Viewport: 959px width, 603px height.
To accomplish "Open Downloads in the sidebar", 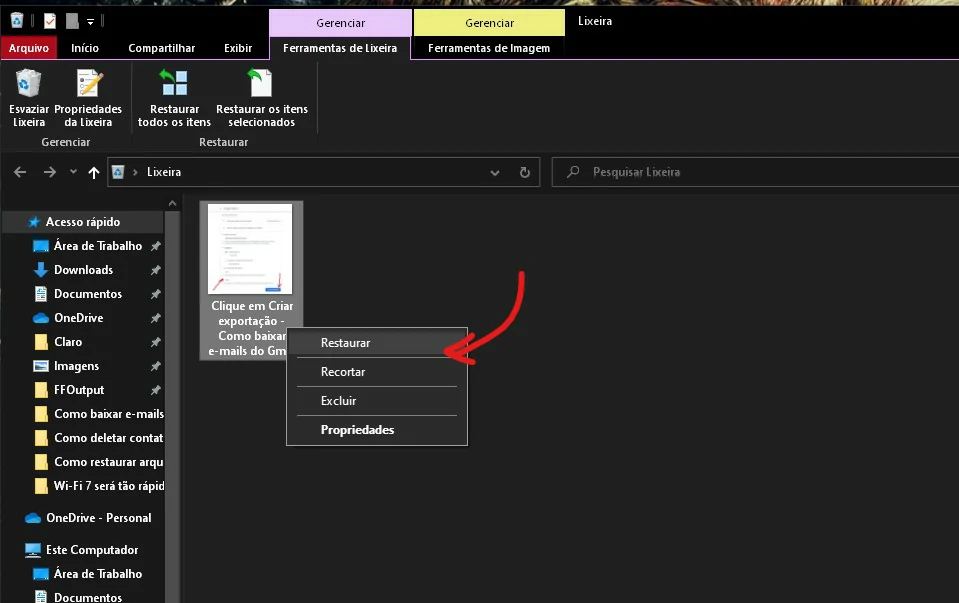I will (83, 270).
